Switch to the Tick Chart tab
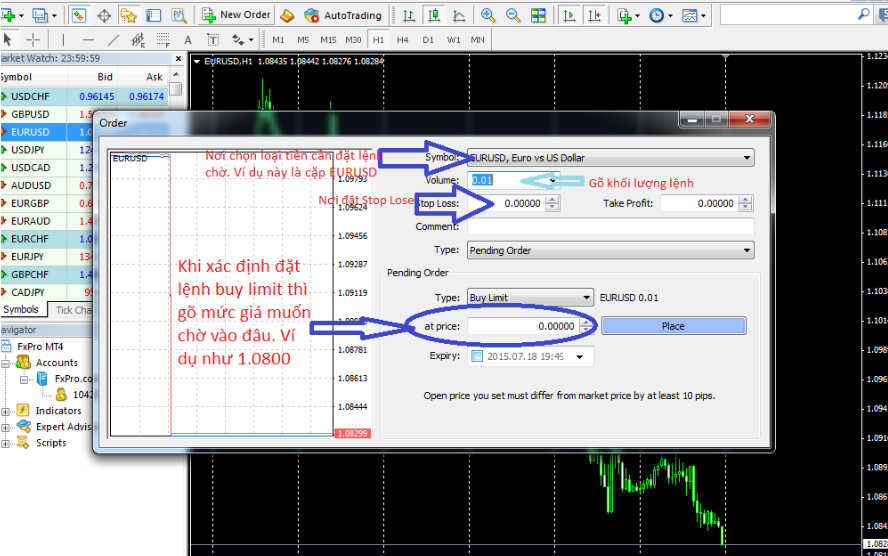Image resolution: width=888 pixels, height=556 pixels. click(72, 310)
